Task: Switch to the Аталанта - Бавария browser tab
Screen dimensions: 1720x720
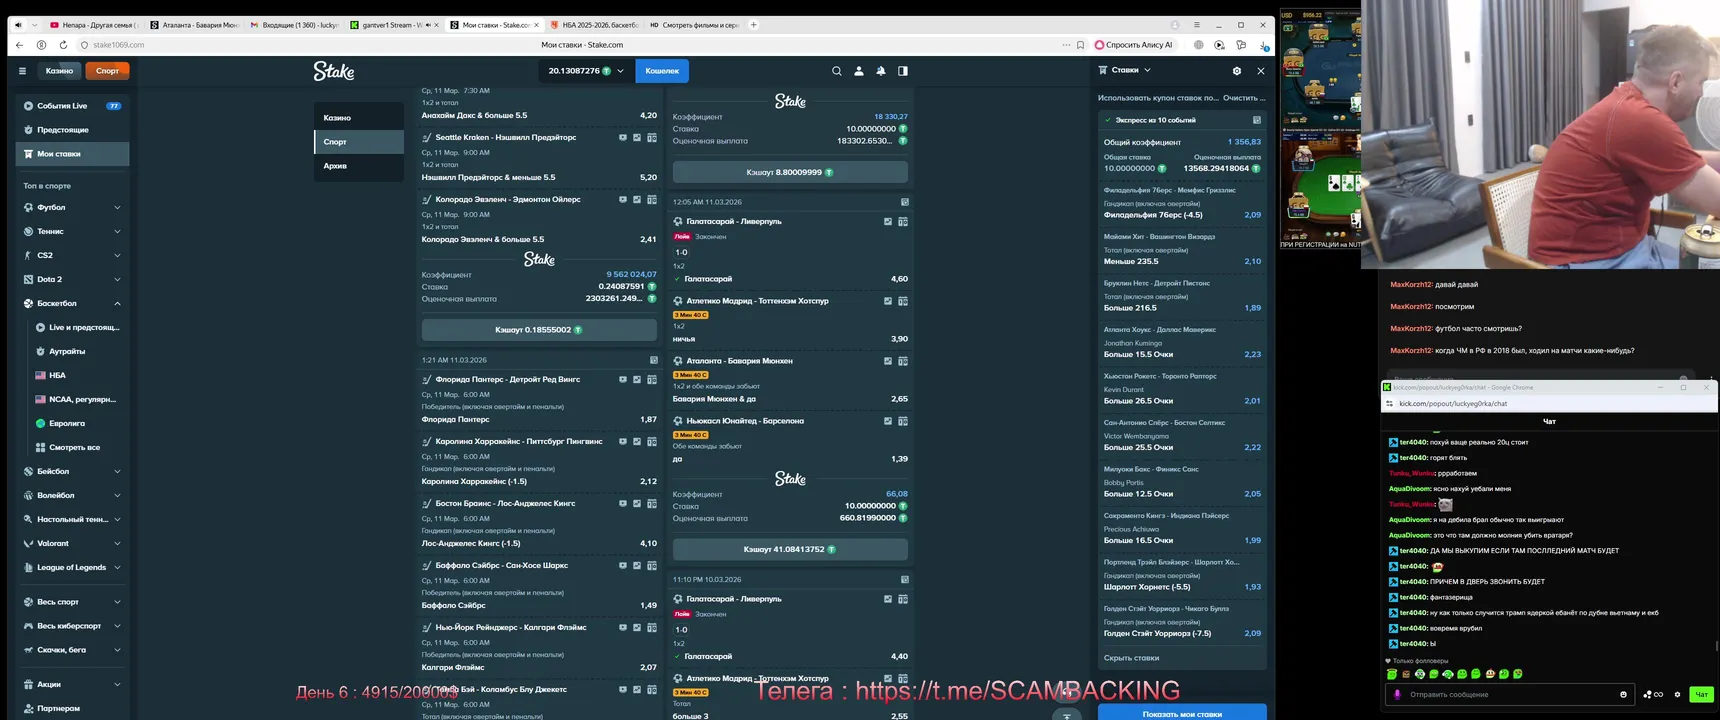Action: [195, 25]
